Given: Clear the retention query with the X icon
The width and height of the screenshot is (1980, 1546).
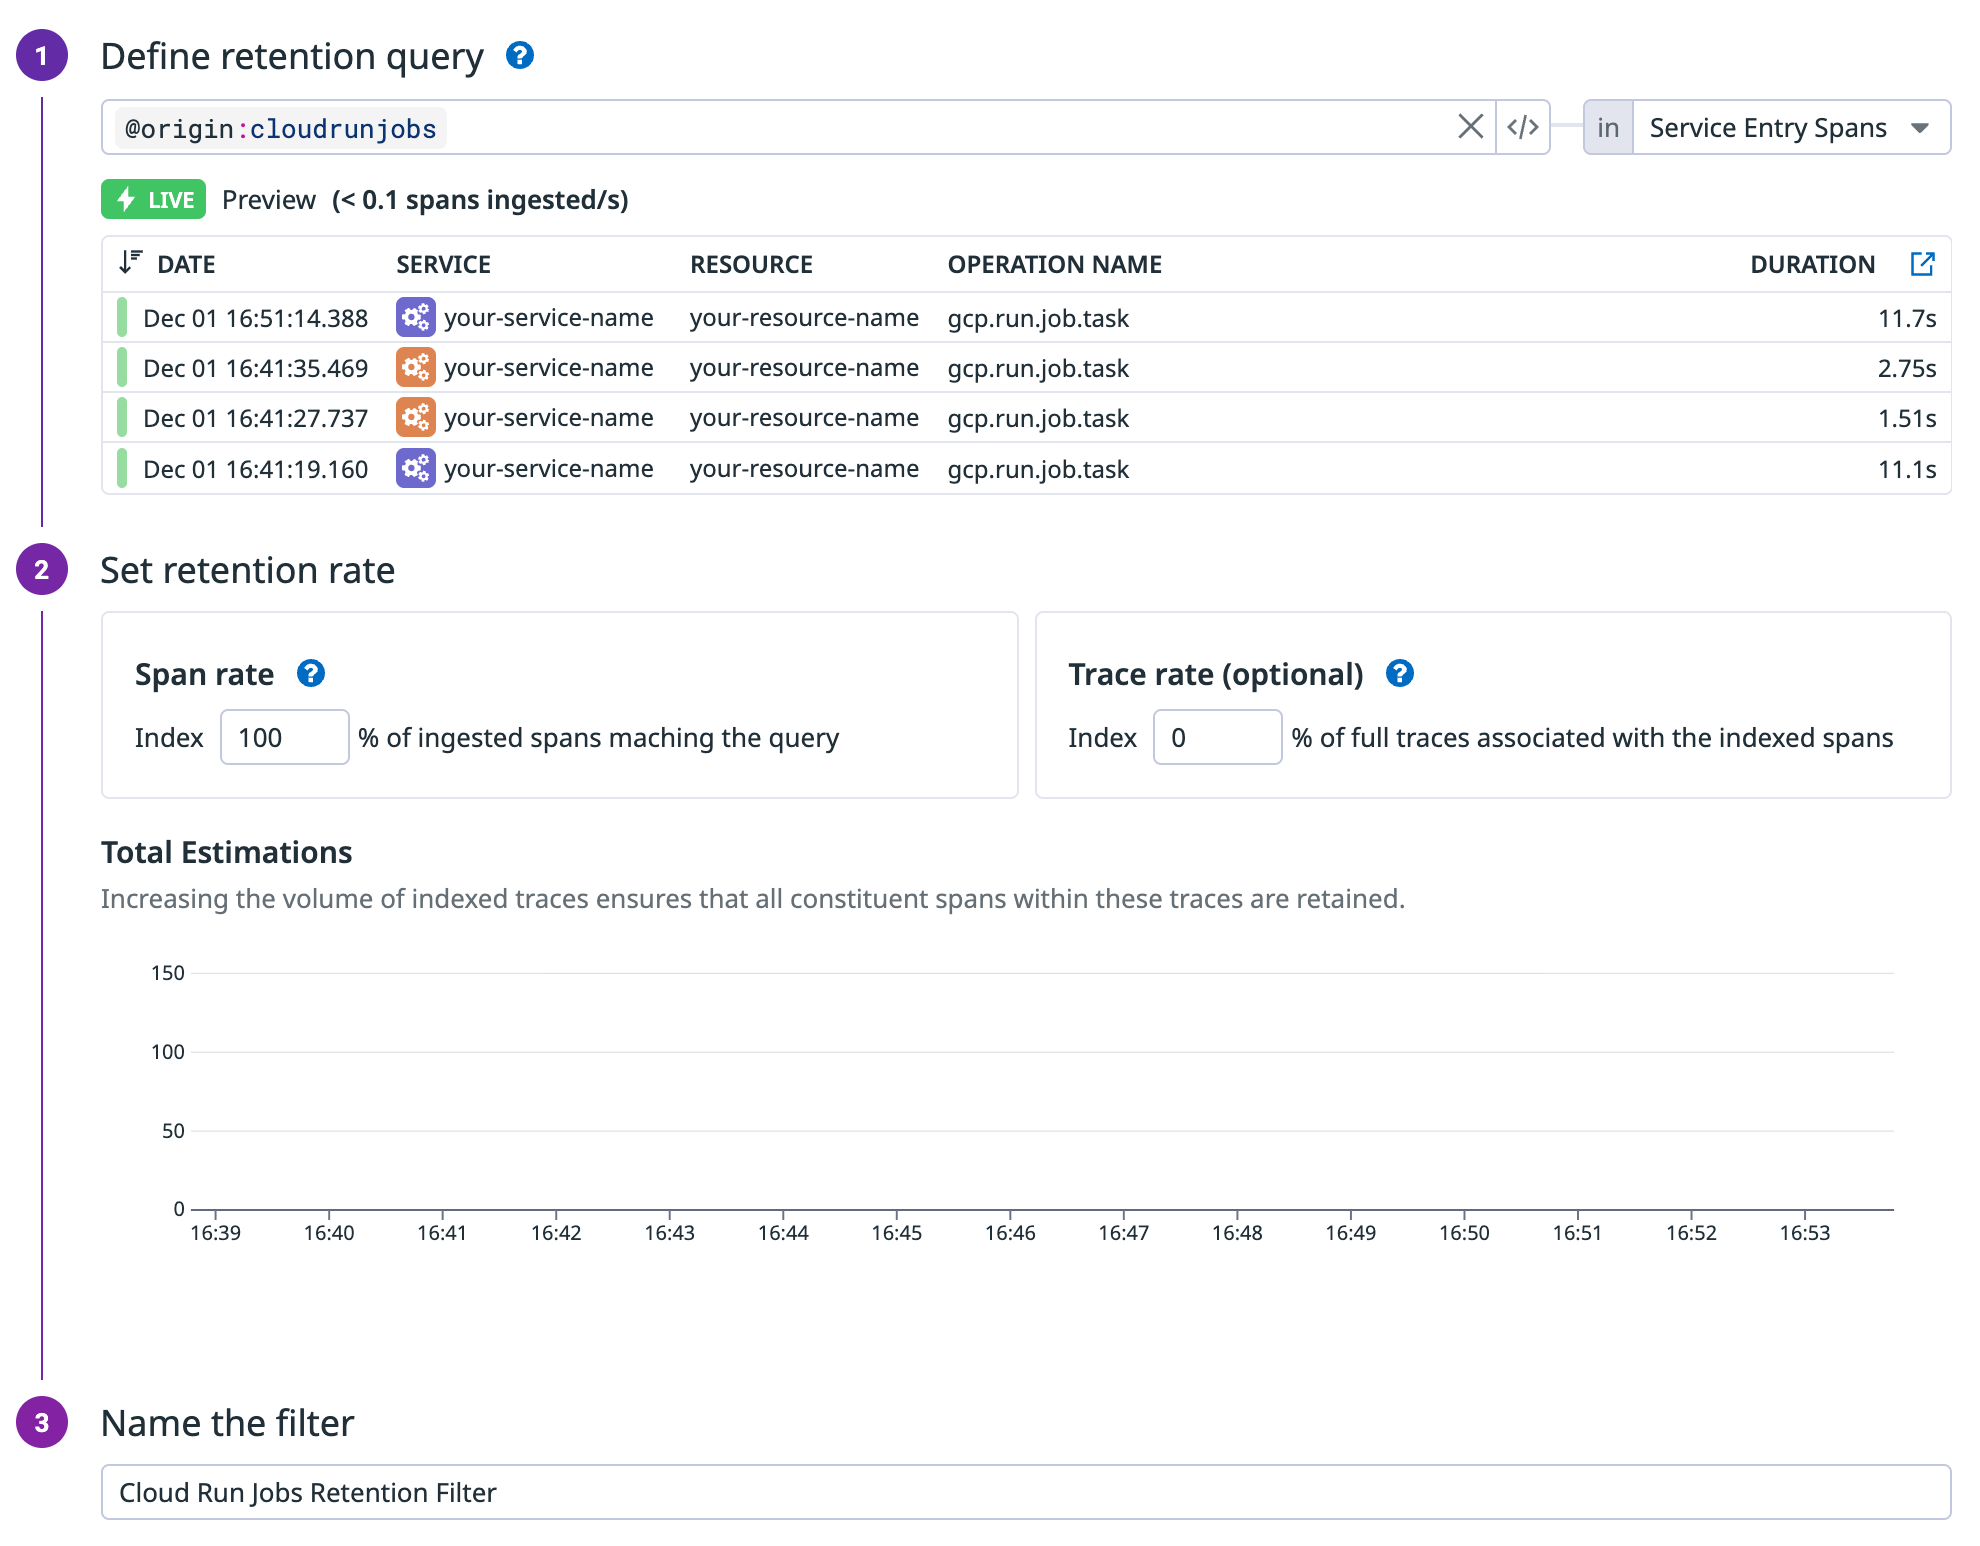Looking at the screenshot, I should [1471, 127].
